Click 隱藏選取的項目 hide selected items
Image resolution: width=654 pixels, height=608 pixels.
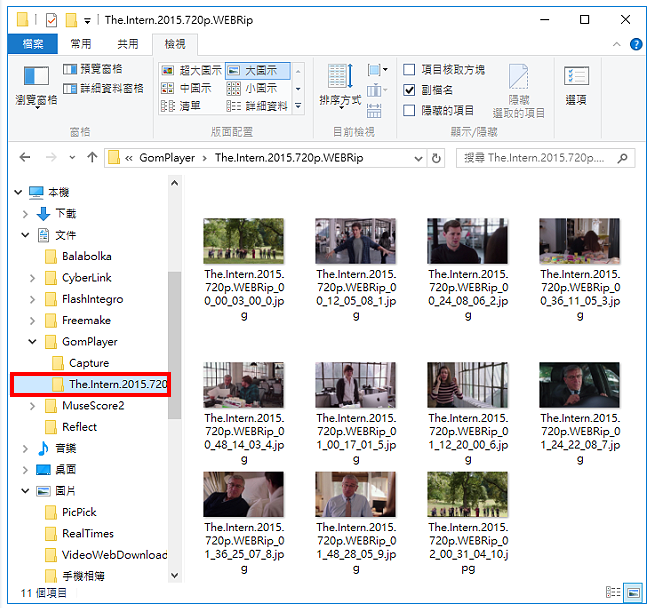point(518,91)
